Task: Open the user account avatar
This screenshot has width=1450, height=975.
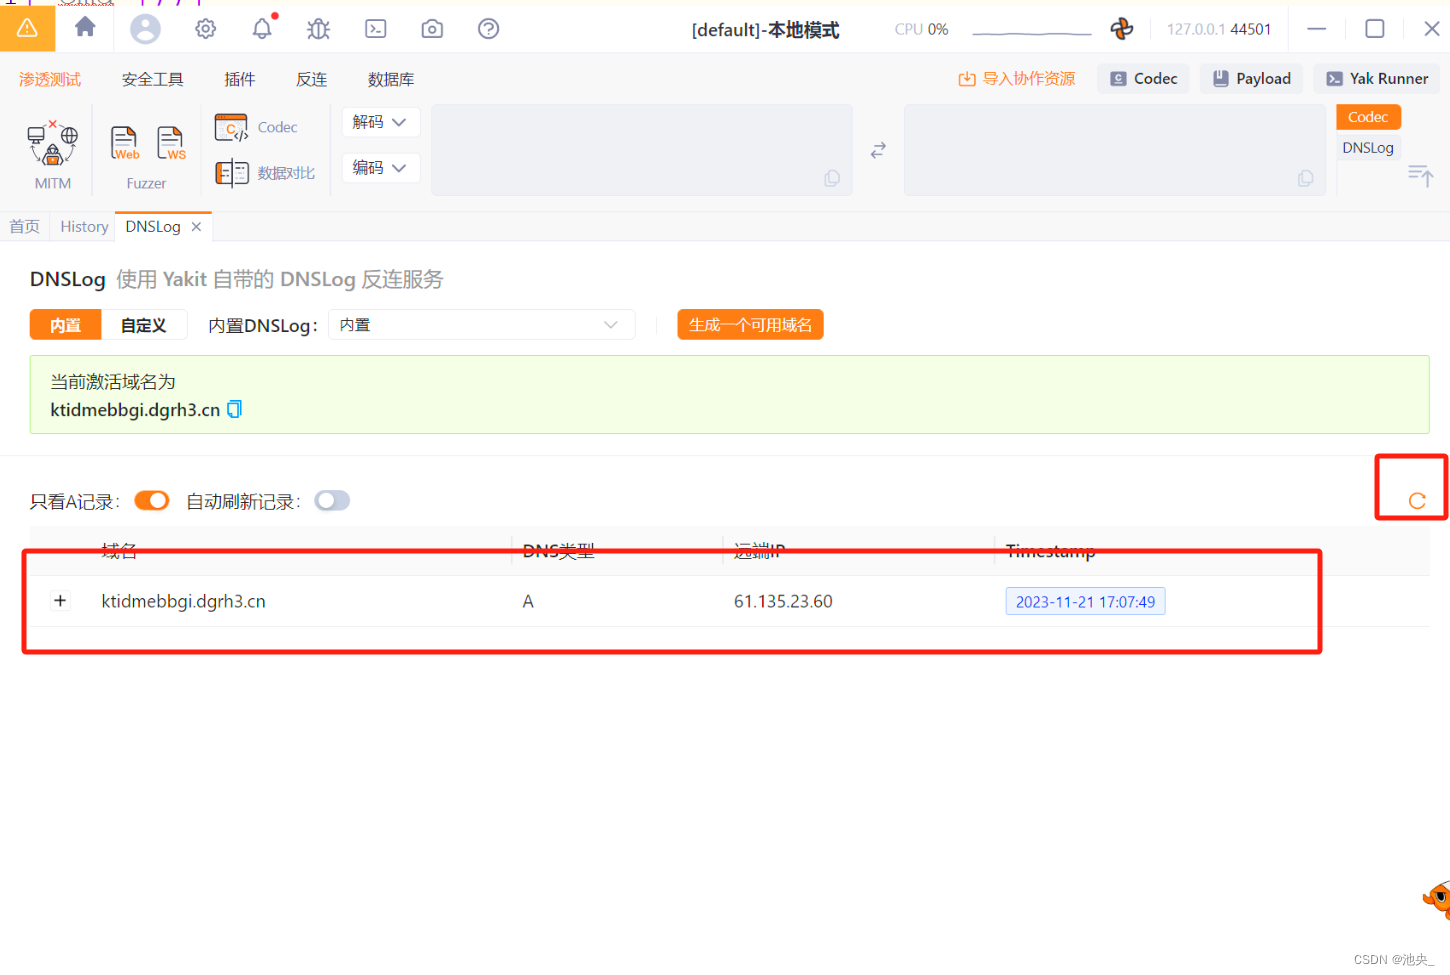Action: point(145,29)
